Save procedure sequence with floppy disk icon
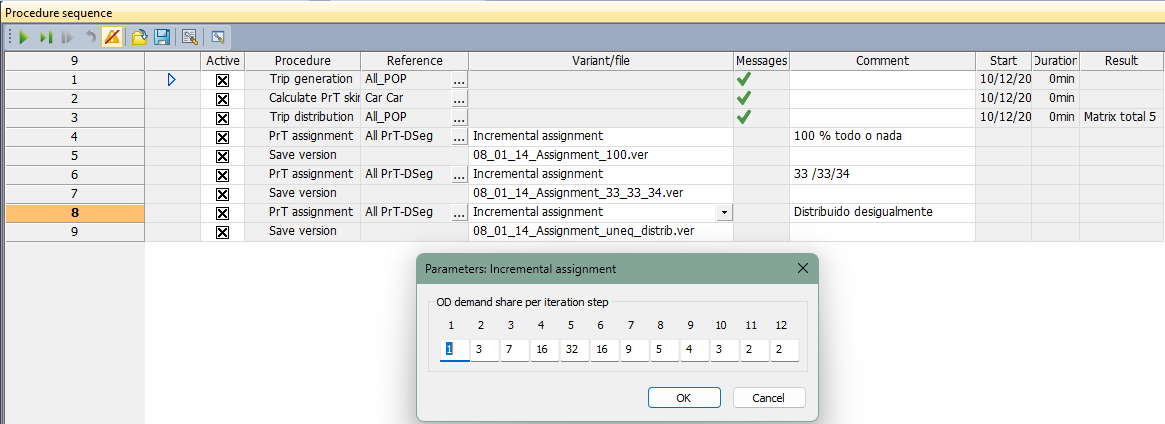This screenshot has height=424, width=1165. coord(162,37)
